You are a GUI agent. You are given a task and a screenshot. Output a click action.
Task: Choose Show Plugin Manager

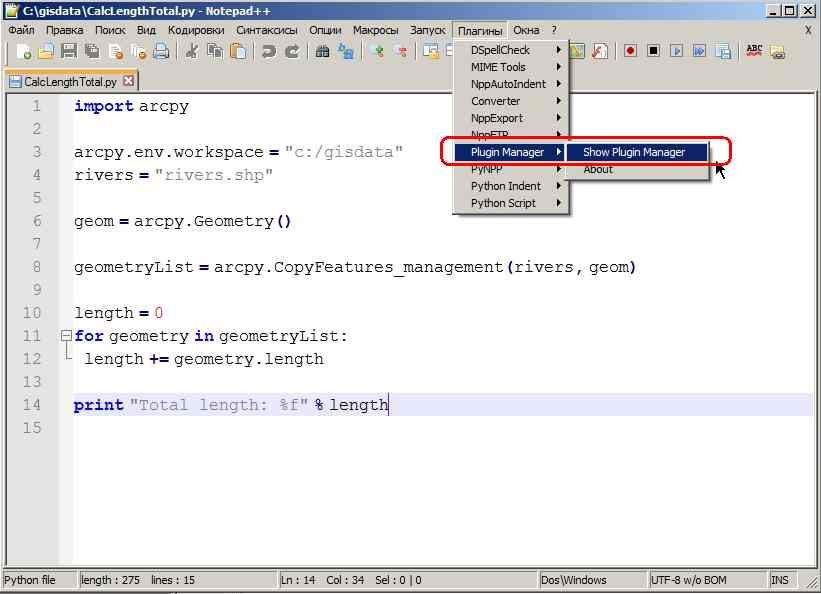[637, 152]
